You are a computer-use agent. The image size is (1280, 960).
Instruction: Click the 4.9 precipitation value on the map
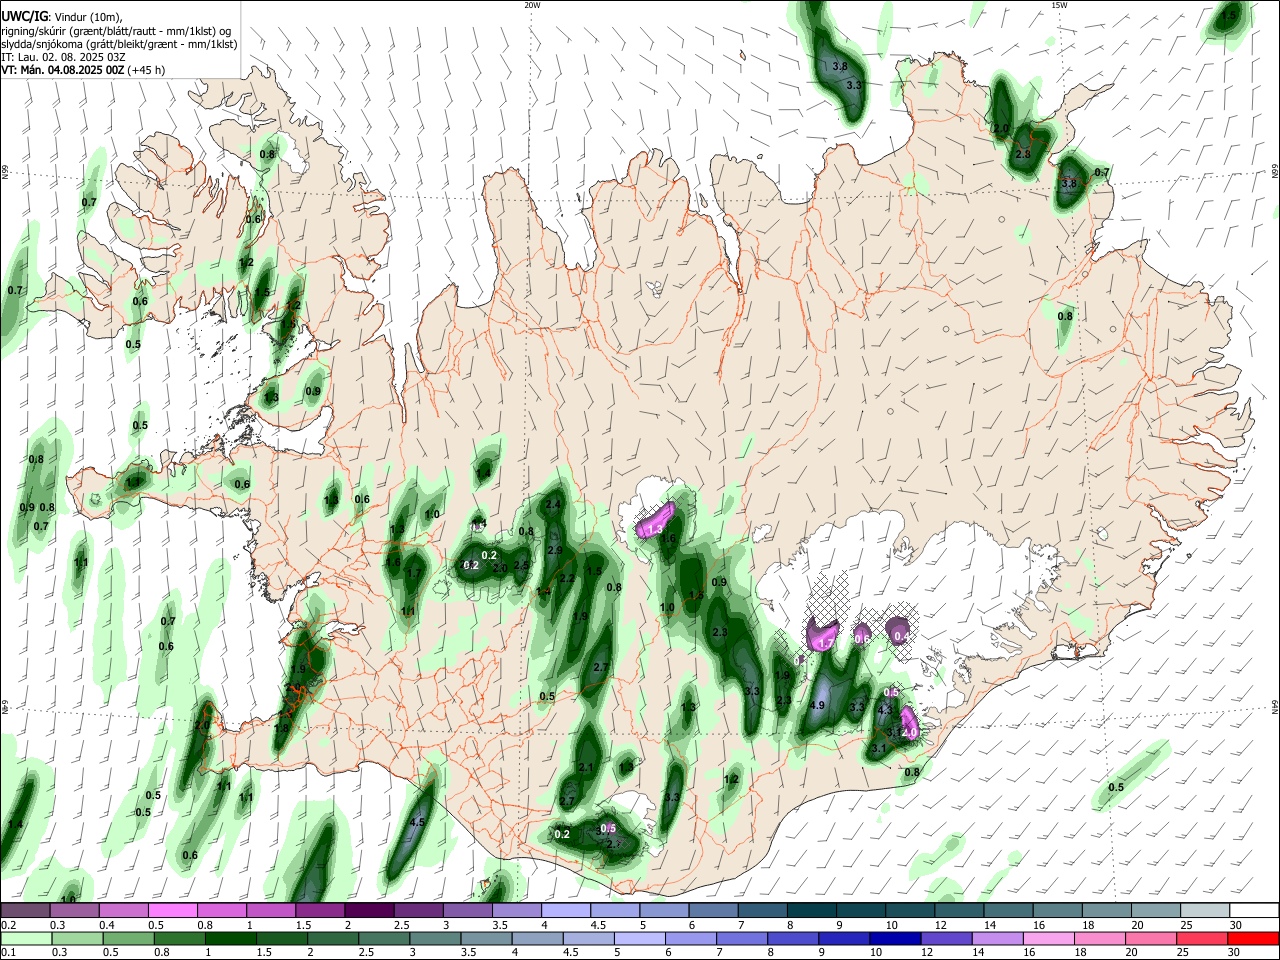[817, 706]
